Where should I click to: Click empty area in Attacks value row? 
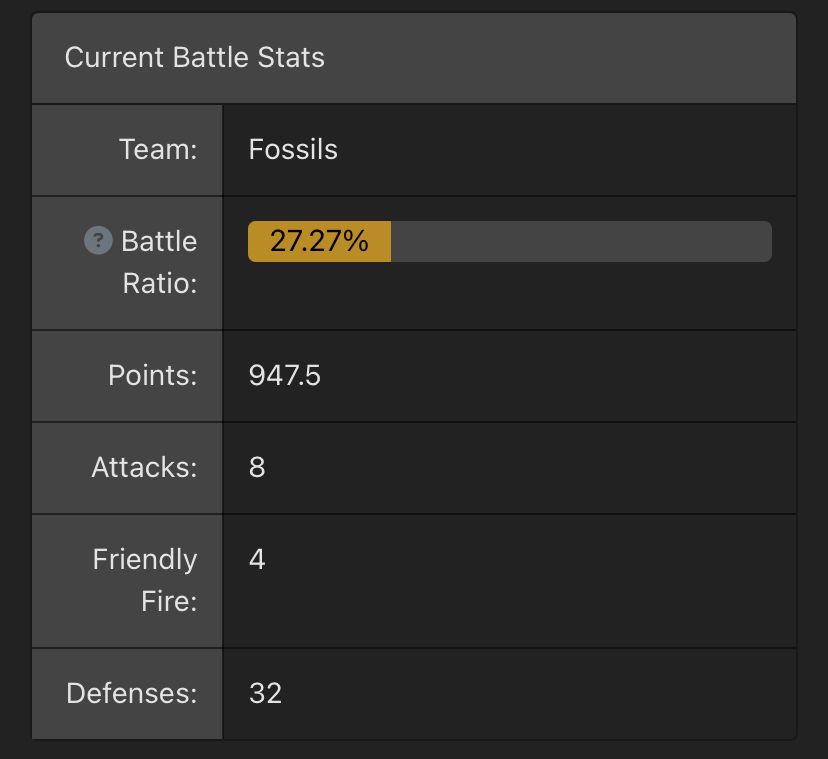528,467
